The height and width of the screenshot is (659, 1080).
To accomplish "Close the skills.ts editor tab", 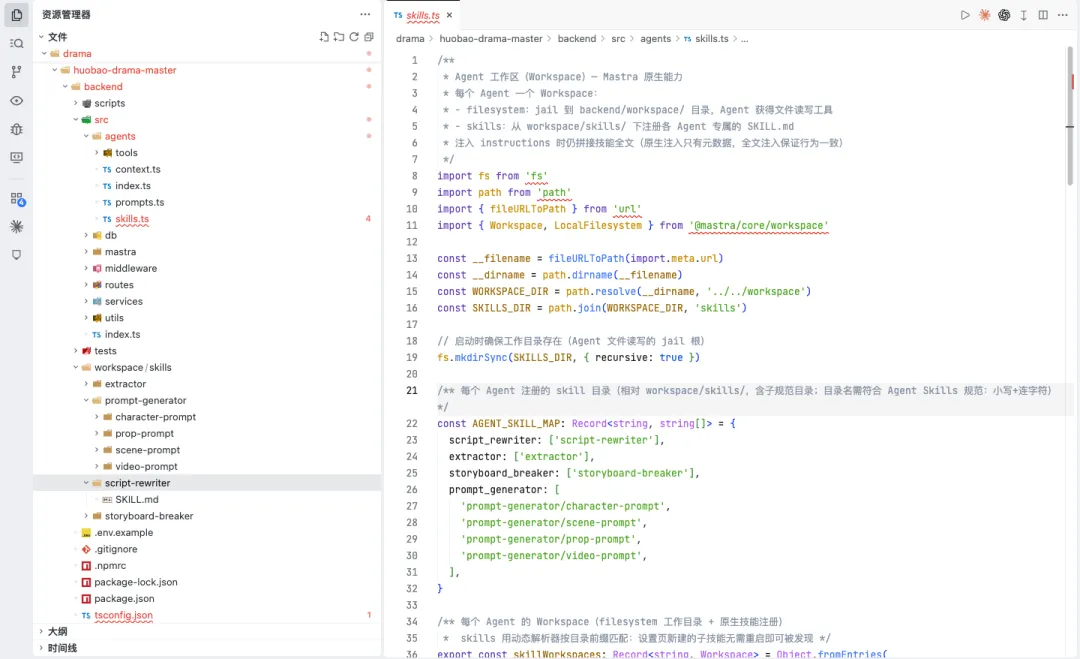I will 450,14.
